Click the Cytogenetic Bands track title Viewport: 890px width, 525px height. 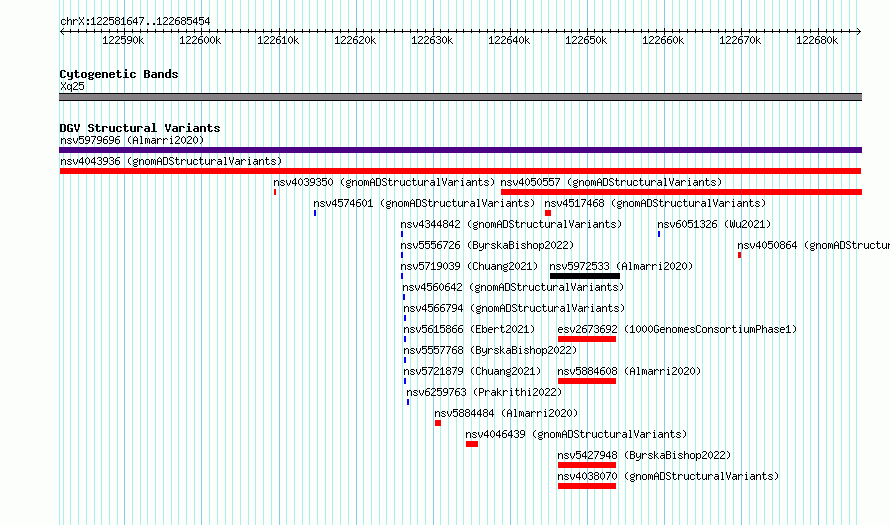[119, 74]
